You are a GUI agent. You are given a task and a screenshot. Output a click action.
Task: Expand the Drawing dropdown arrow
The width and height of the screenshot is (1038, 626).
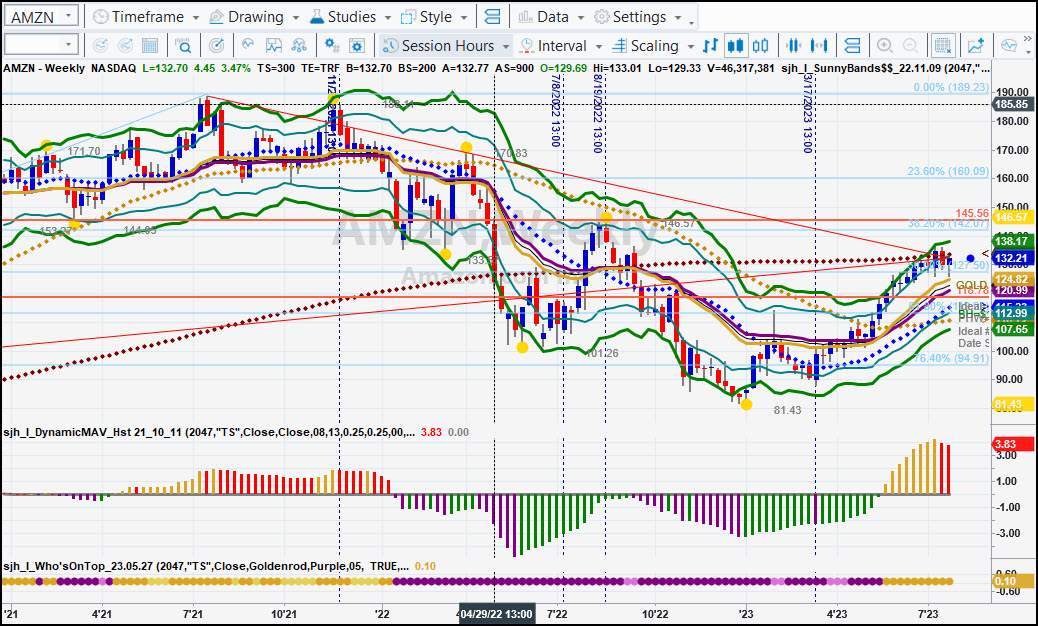[295, 17]
